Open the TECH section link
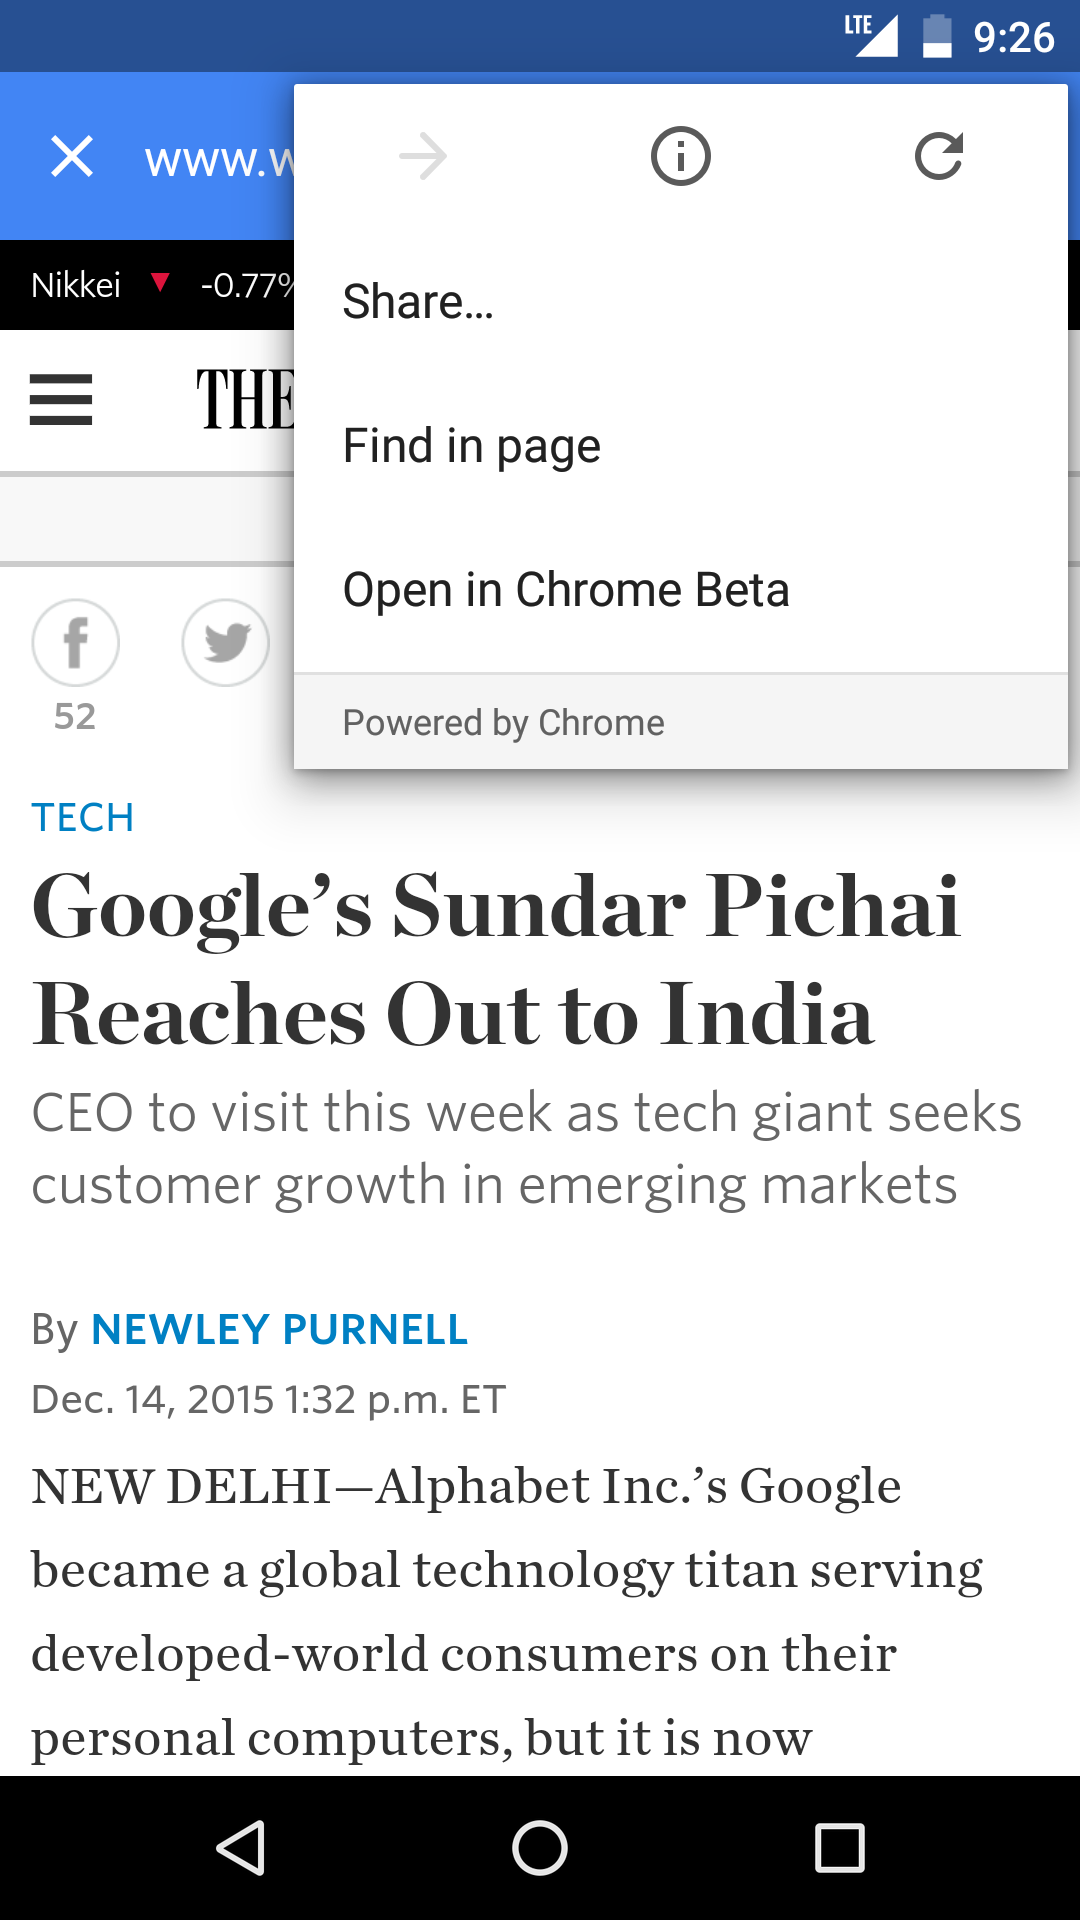1080x1920 pixels. tap(83, 818)
